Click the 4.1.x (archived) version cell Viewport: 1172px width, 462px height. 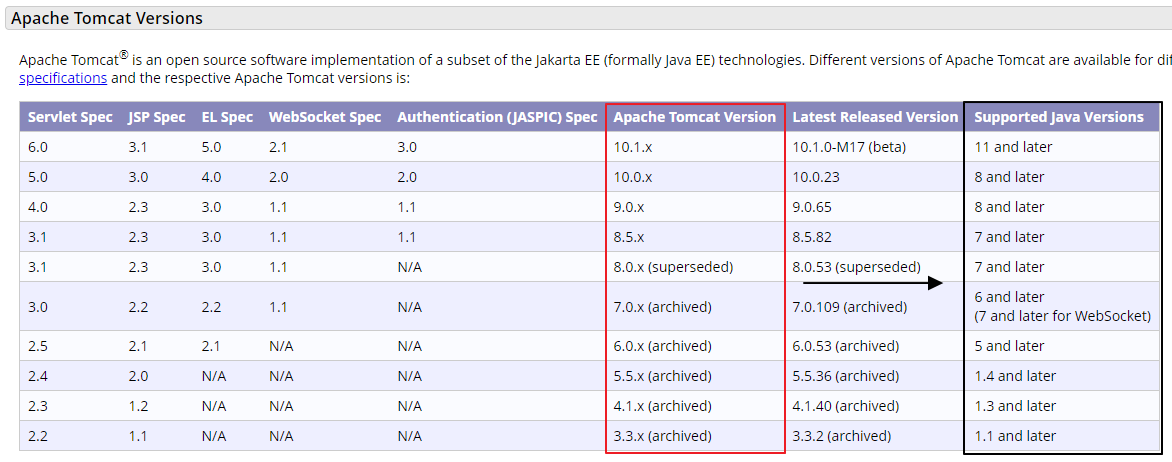pyautogui.click(x=662, y=406)
